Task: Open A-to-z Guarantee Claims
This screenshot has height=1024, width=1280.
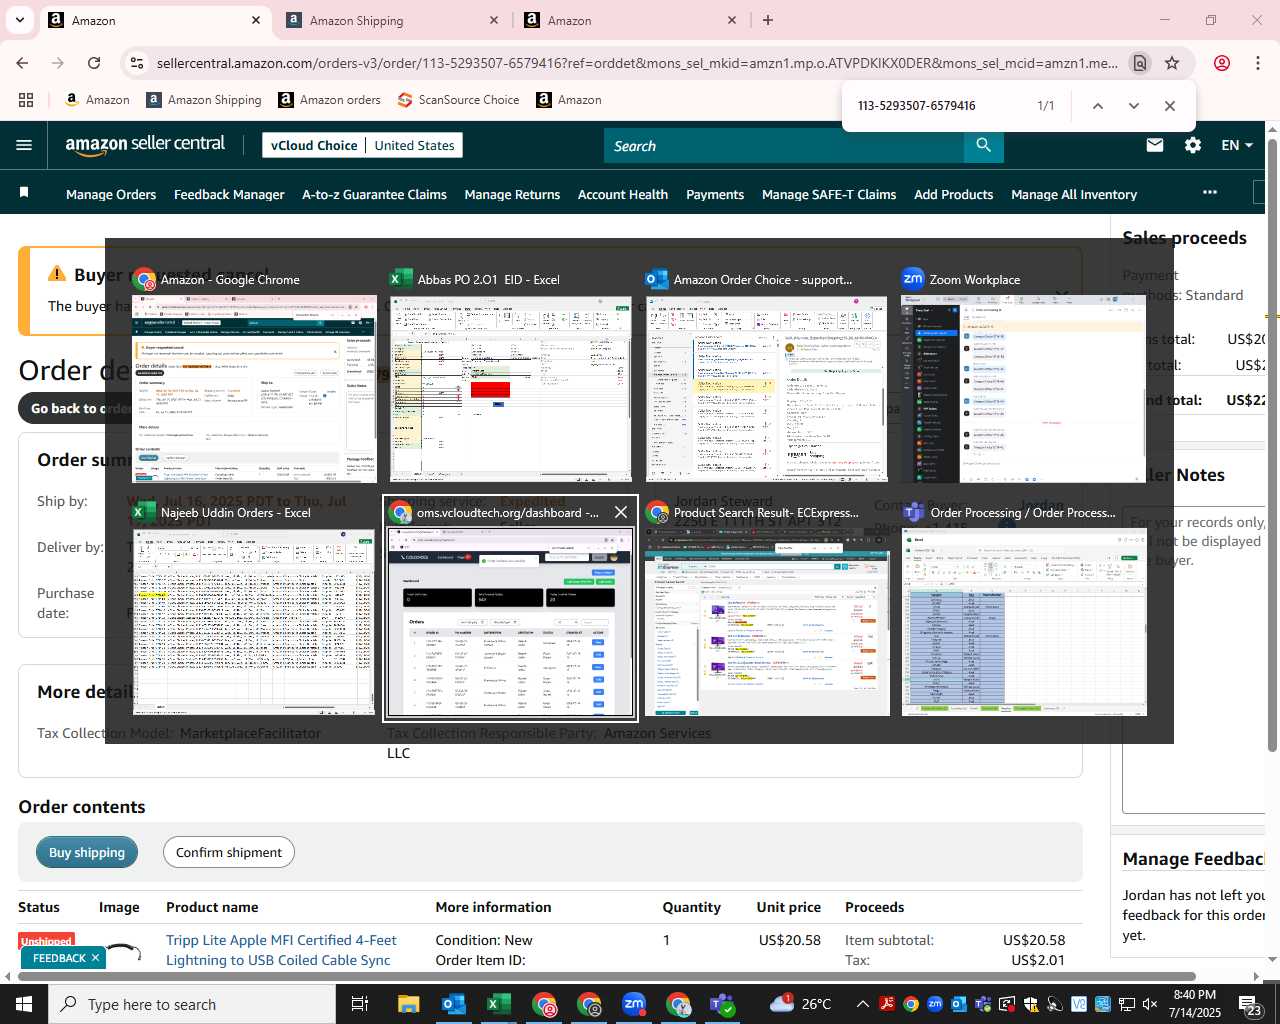Action: click(374, 194)
